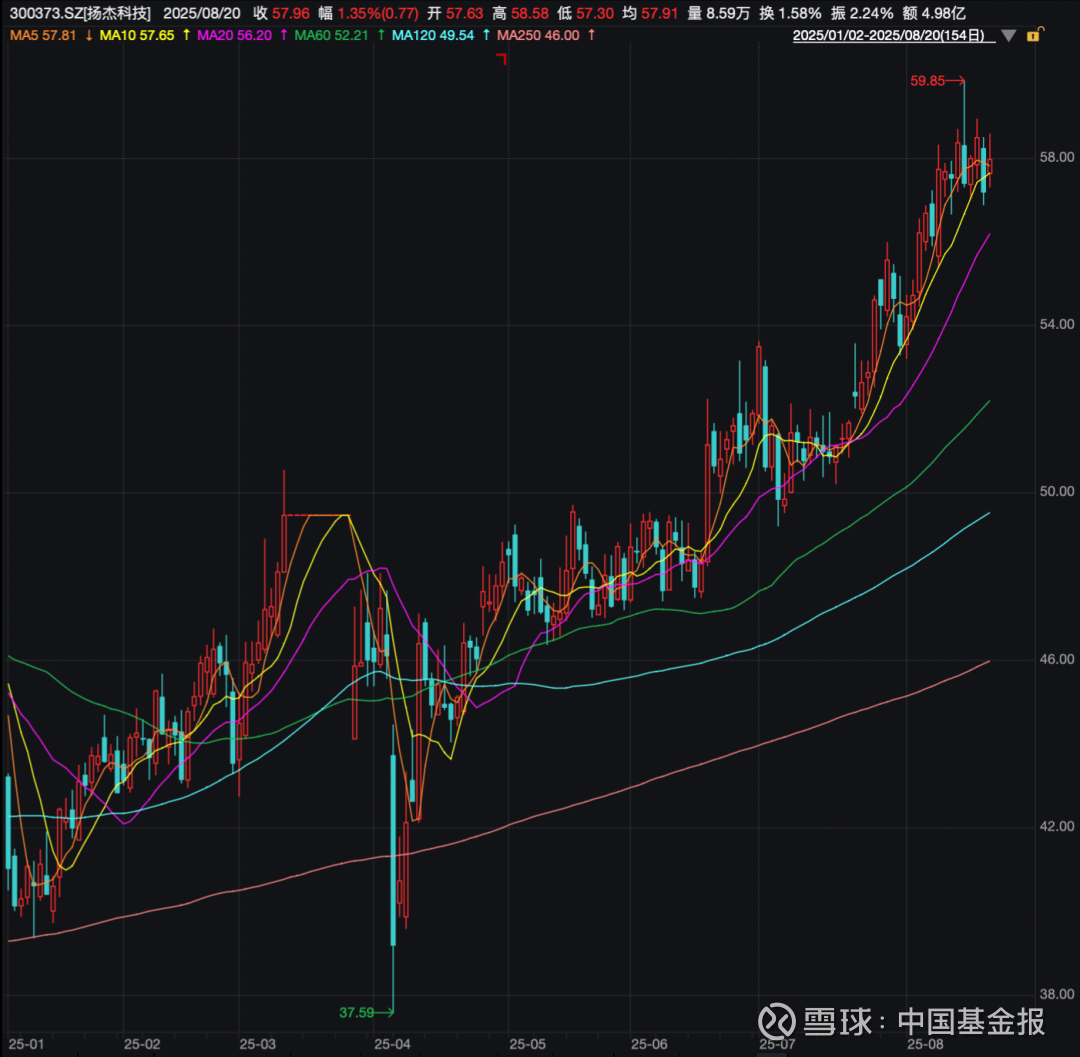The image size is (1080, 1057).
Task: Click the closing price 57.96
Action: coord(291,13)
